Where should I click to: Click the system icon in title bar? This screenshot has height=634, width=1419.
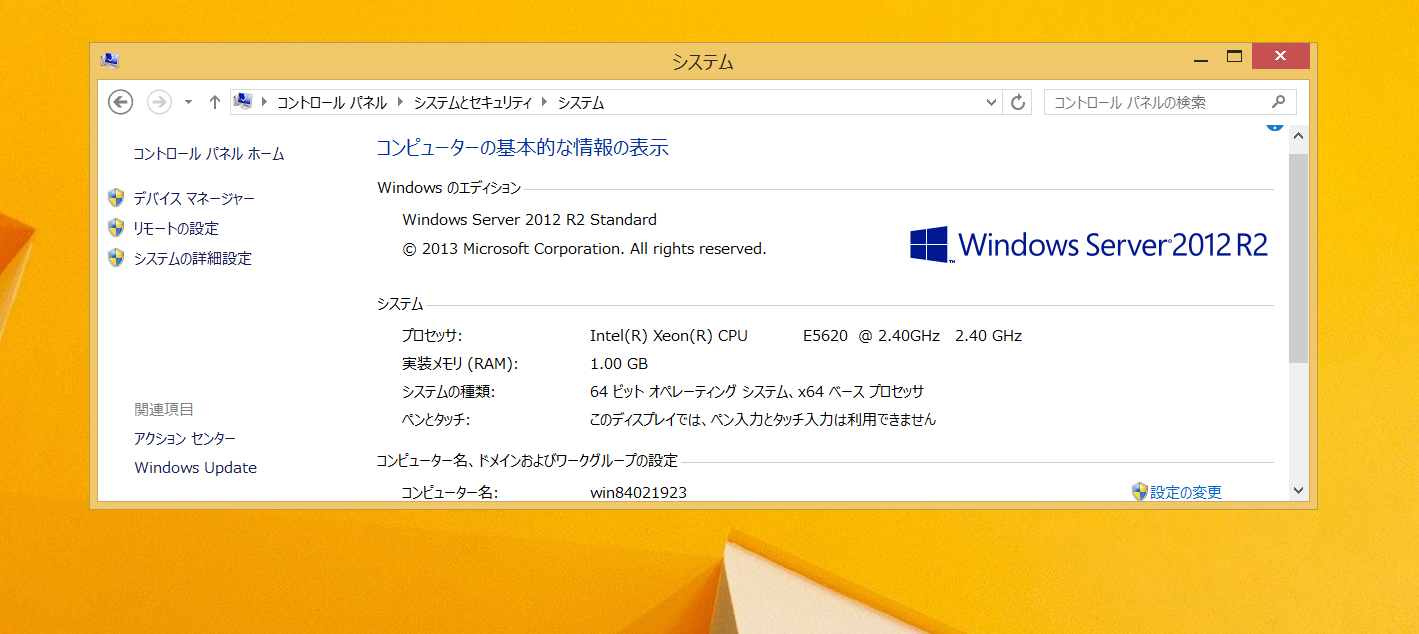110,60
